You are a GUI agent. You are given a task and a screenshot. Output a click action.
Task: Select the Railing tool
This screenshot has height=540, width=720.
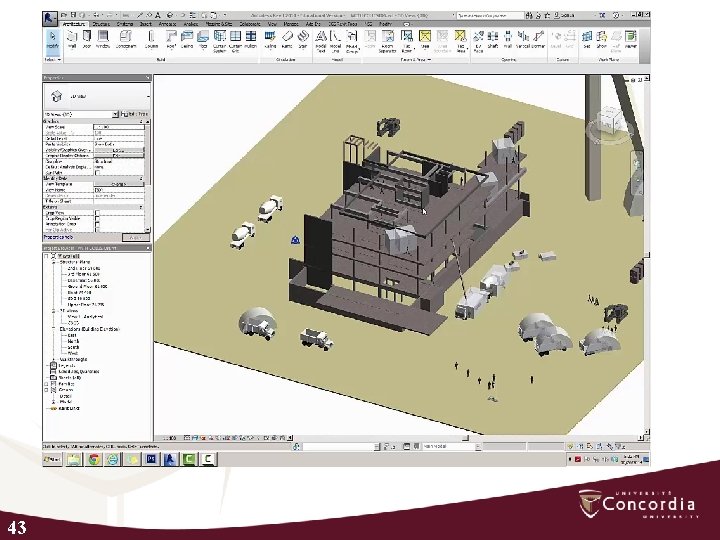(270, 39)
